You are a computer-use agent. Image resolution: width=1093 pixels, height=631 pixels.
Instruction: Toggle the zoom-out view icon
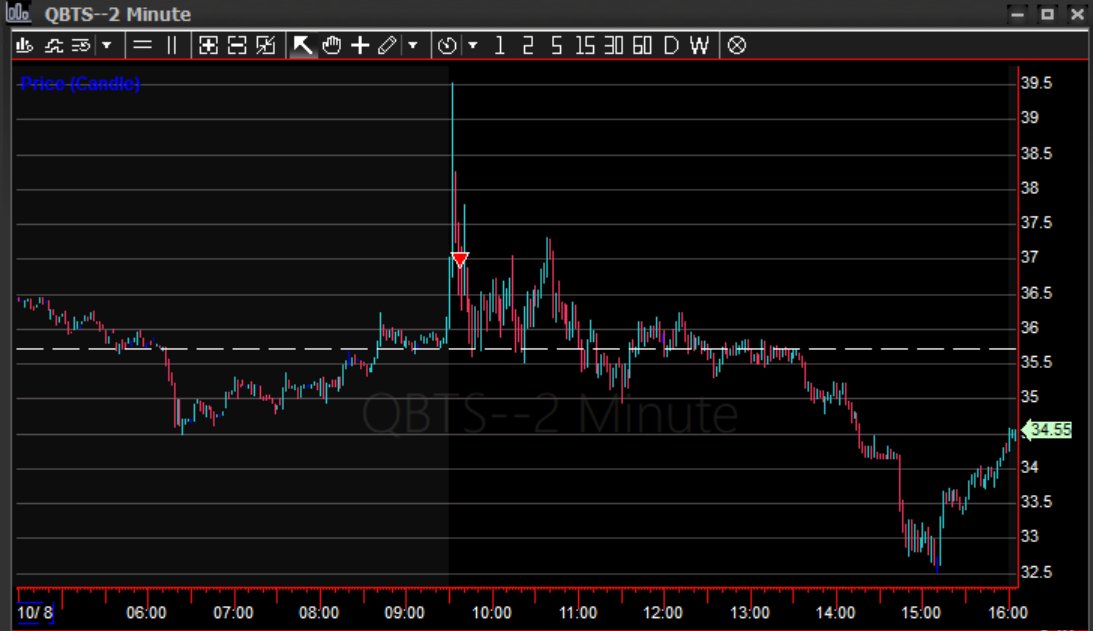[235, 45]
